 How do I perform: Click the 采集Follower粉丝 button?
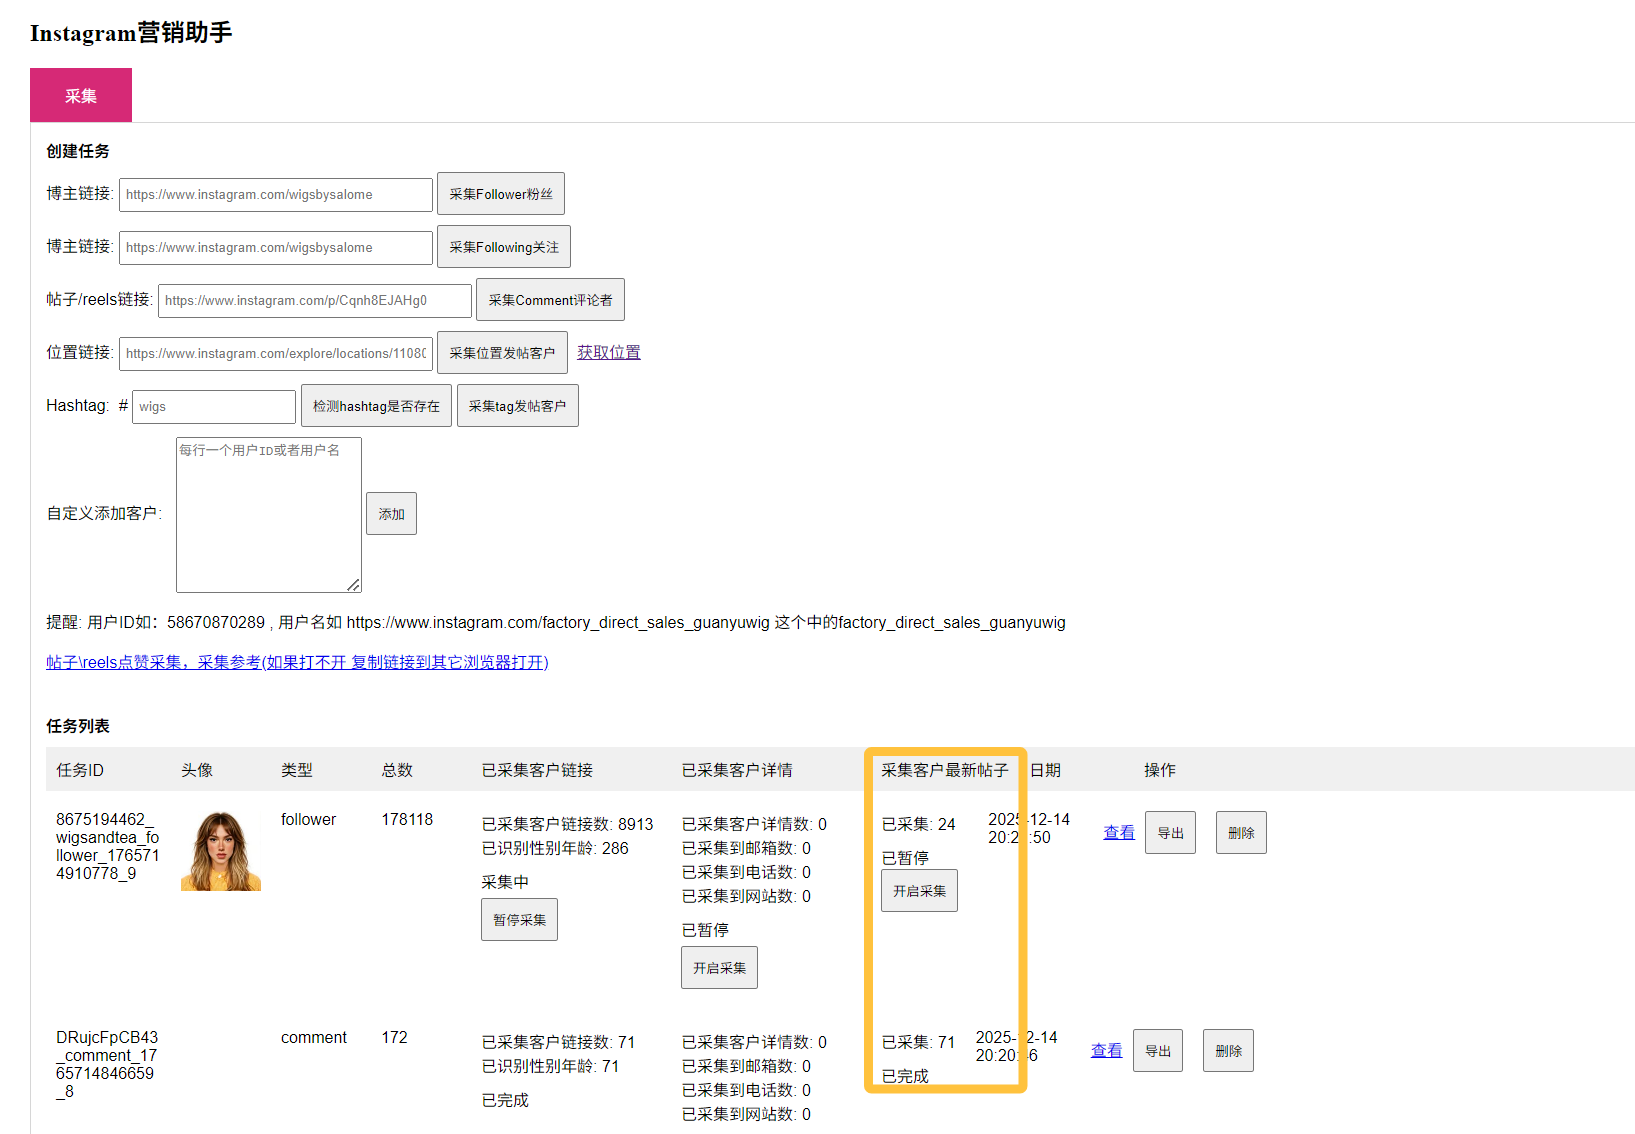point(500,194)
